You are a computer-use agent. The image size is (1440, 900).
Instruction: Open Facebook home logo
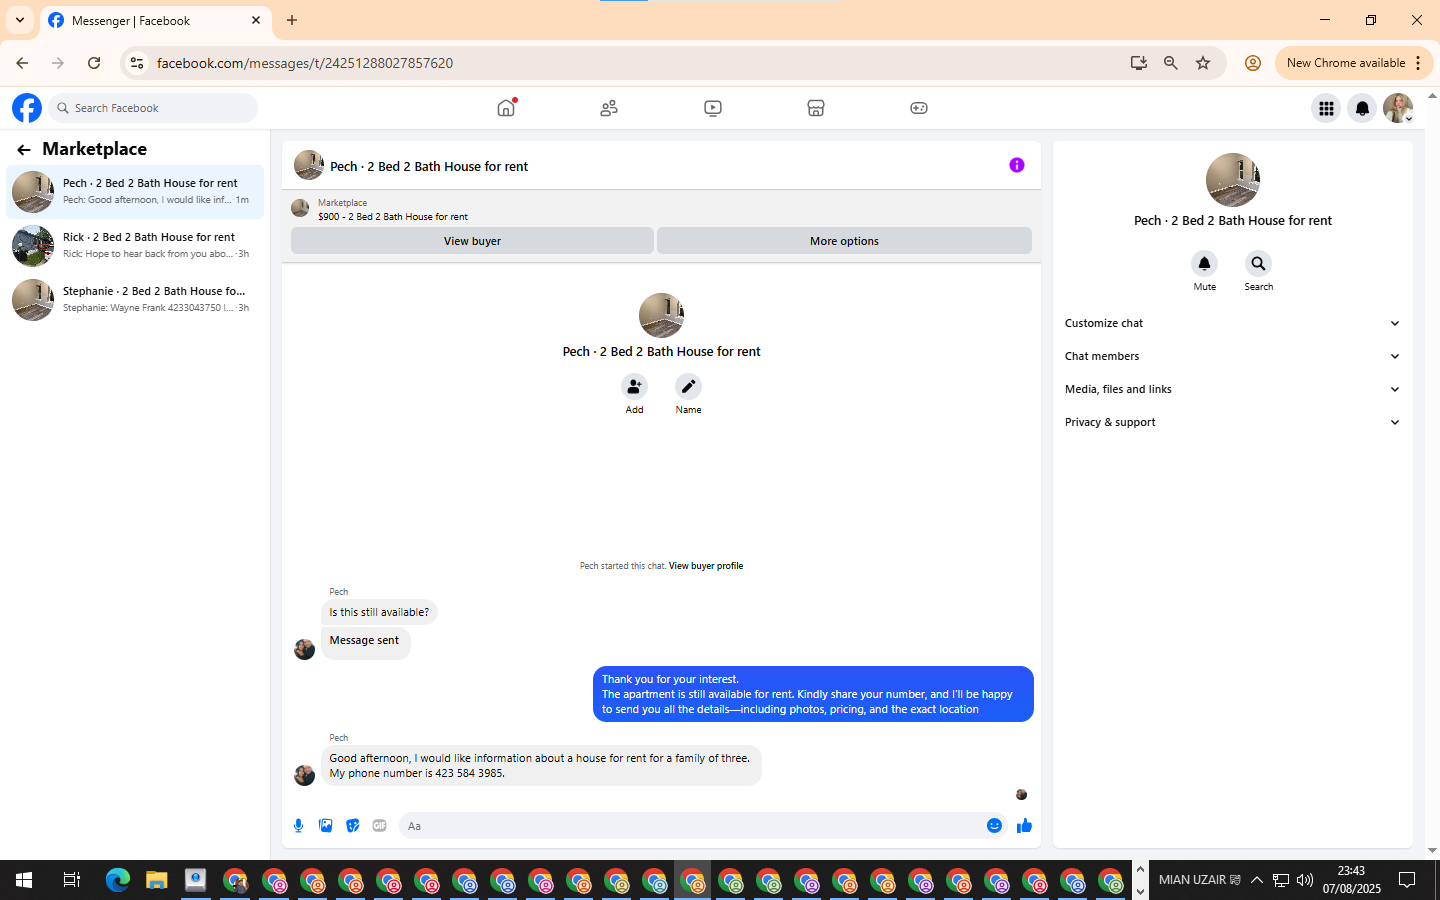27,108
